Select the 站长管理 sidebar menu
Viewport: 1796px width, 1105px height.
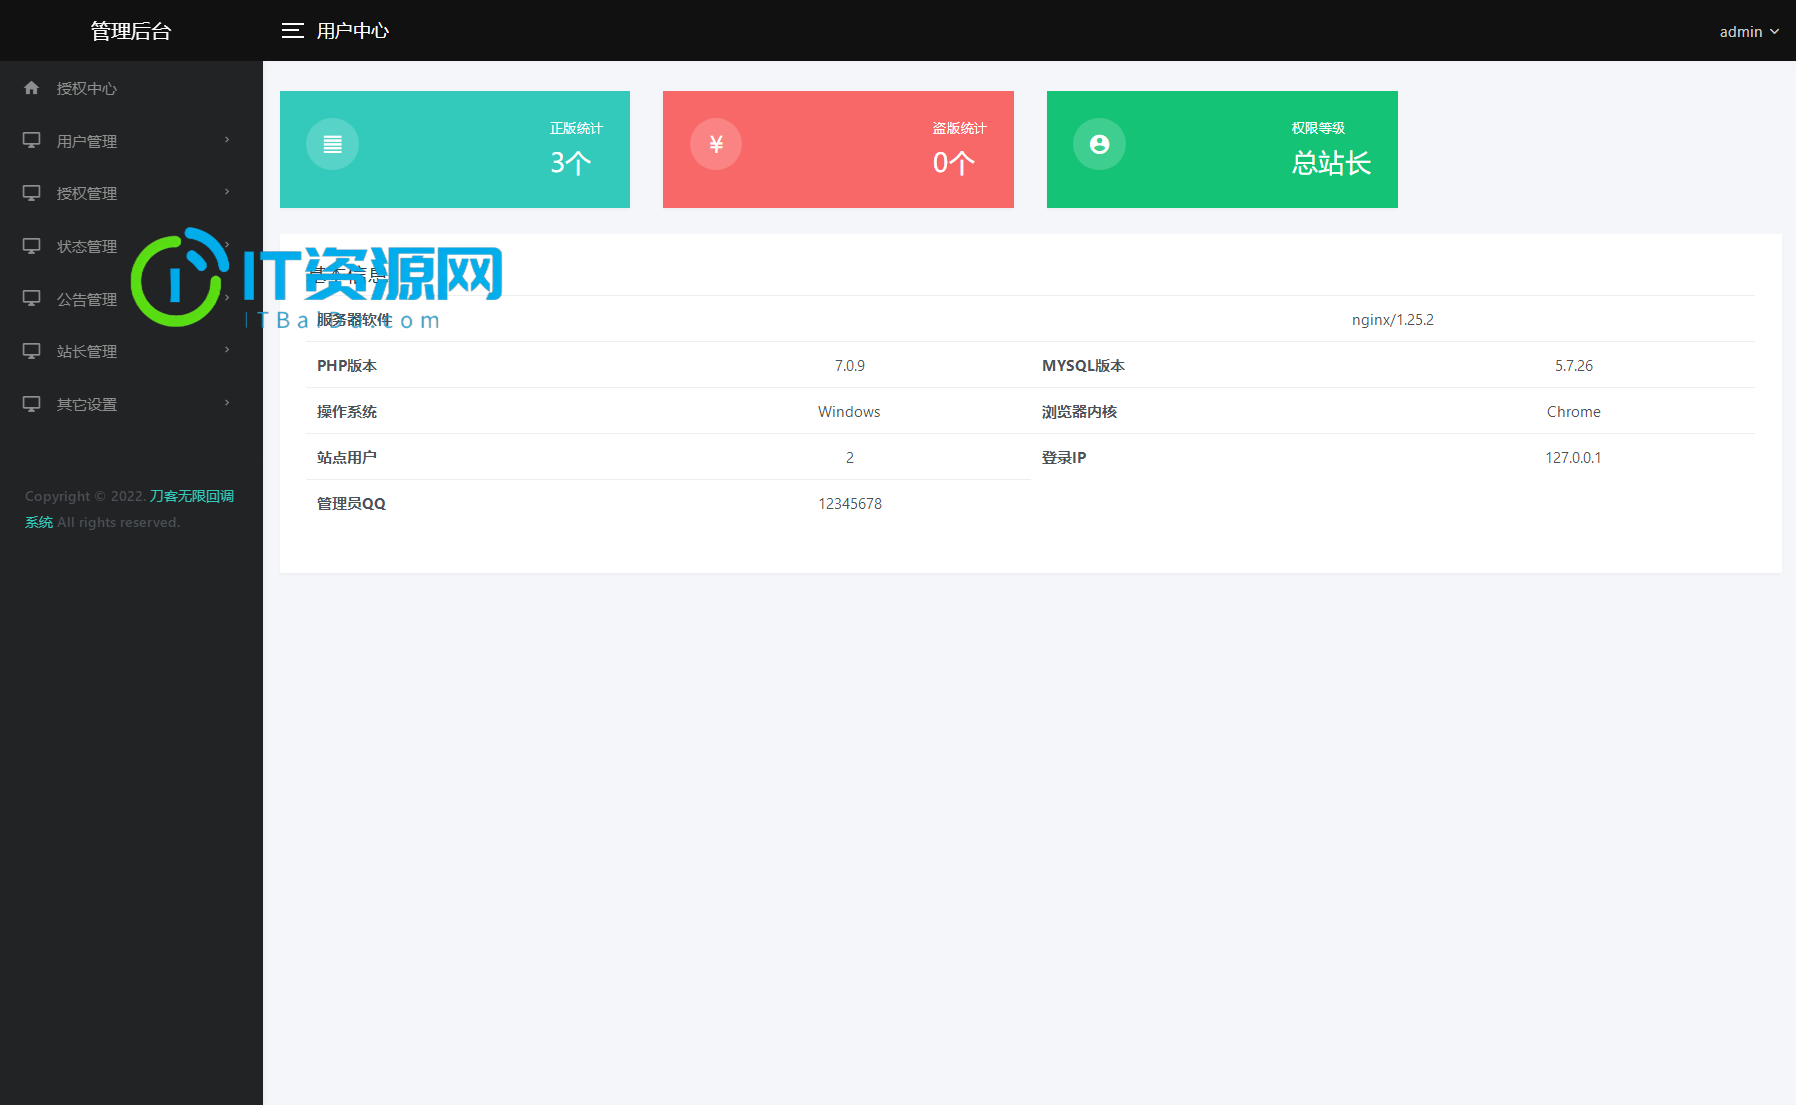click(x=131, y=351)
